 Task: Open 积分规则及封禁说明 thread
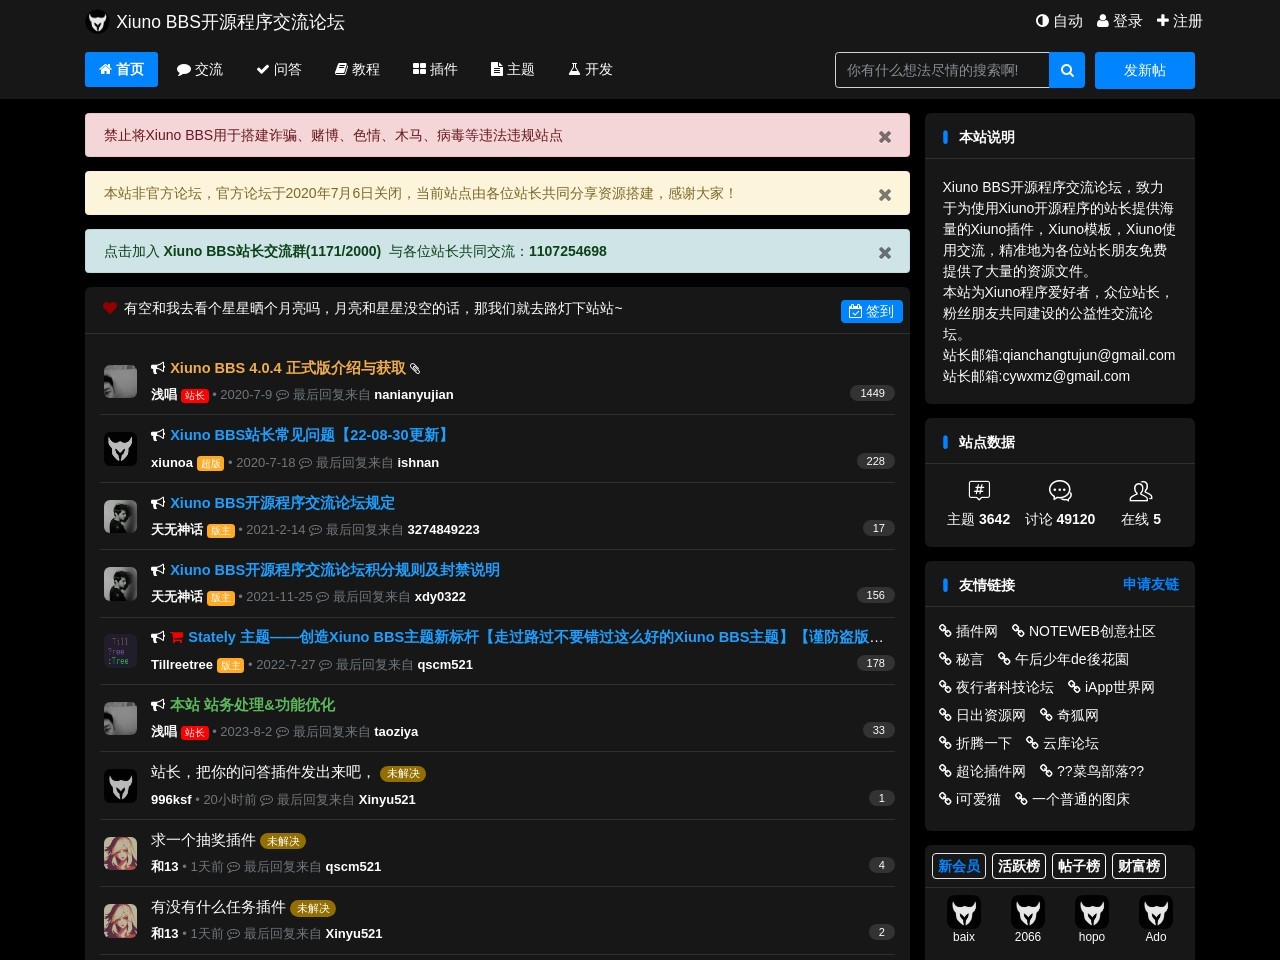335,570
